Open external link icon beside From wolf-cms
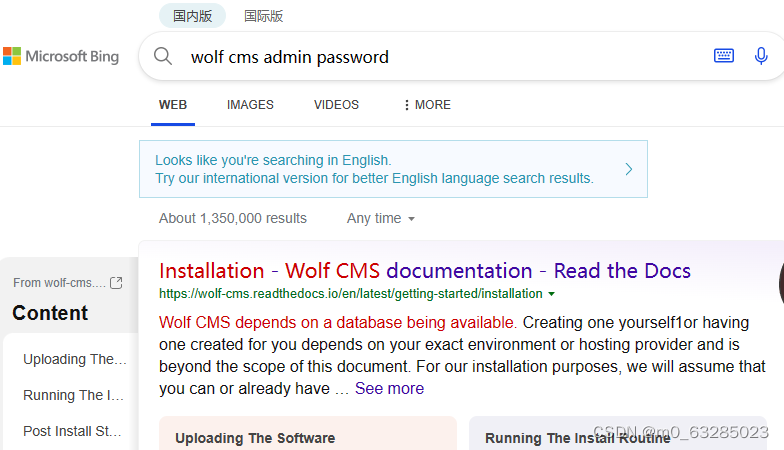Viewport: 784px width, 450px height. [116, 283]
